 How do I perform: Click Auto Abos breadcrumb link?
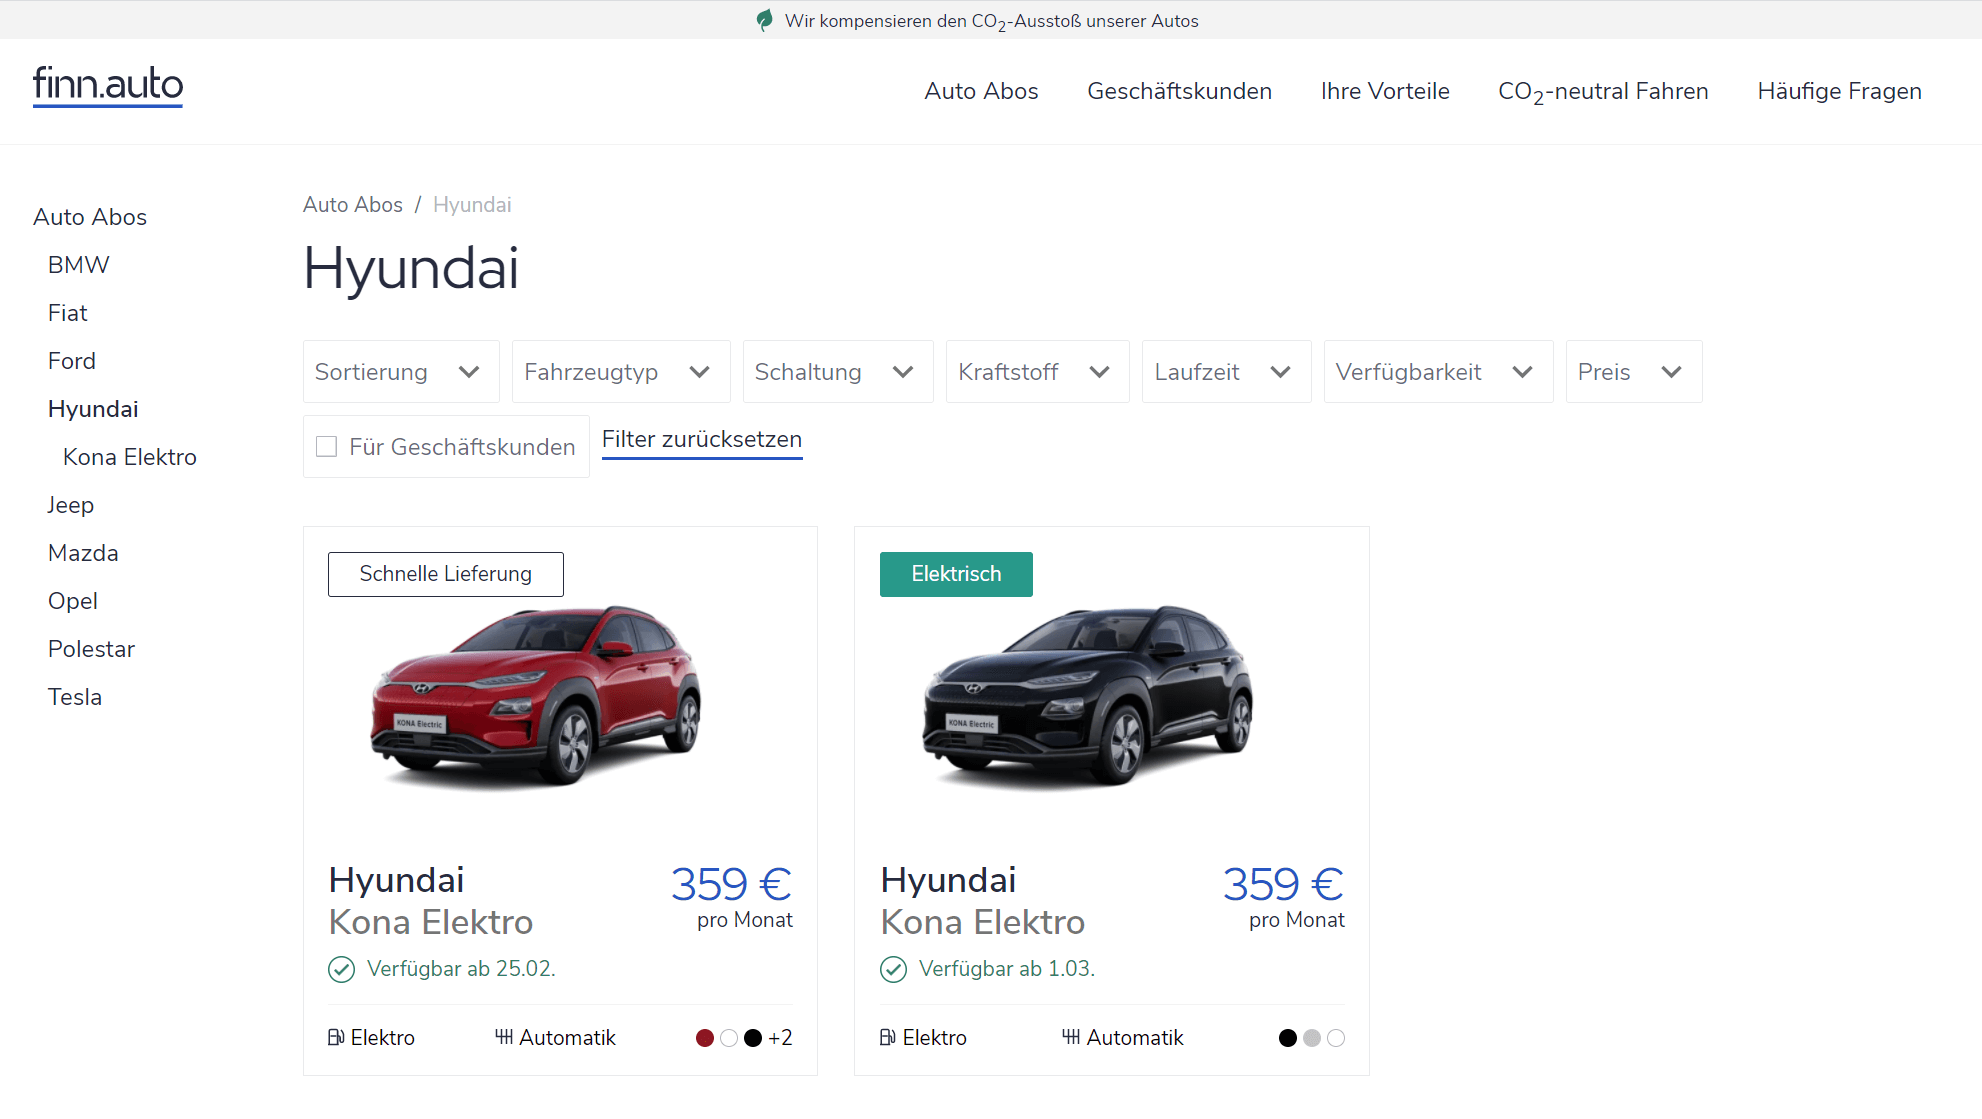pyautogui.click(x=353, y=205)
